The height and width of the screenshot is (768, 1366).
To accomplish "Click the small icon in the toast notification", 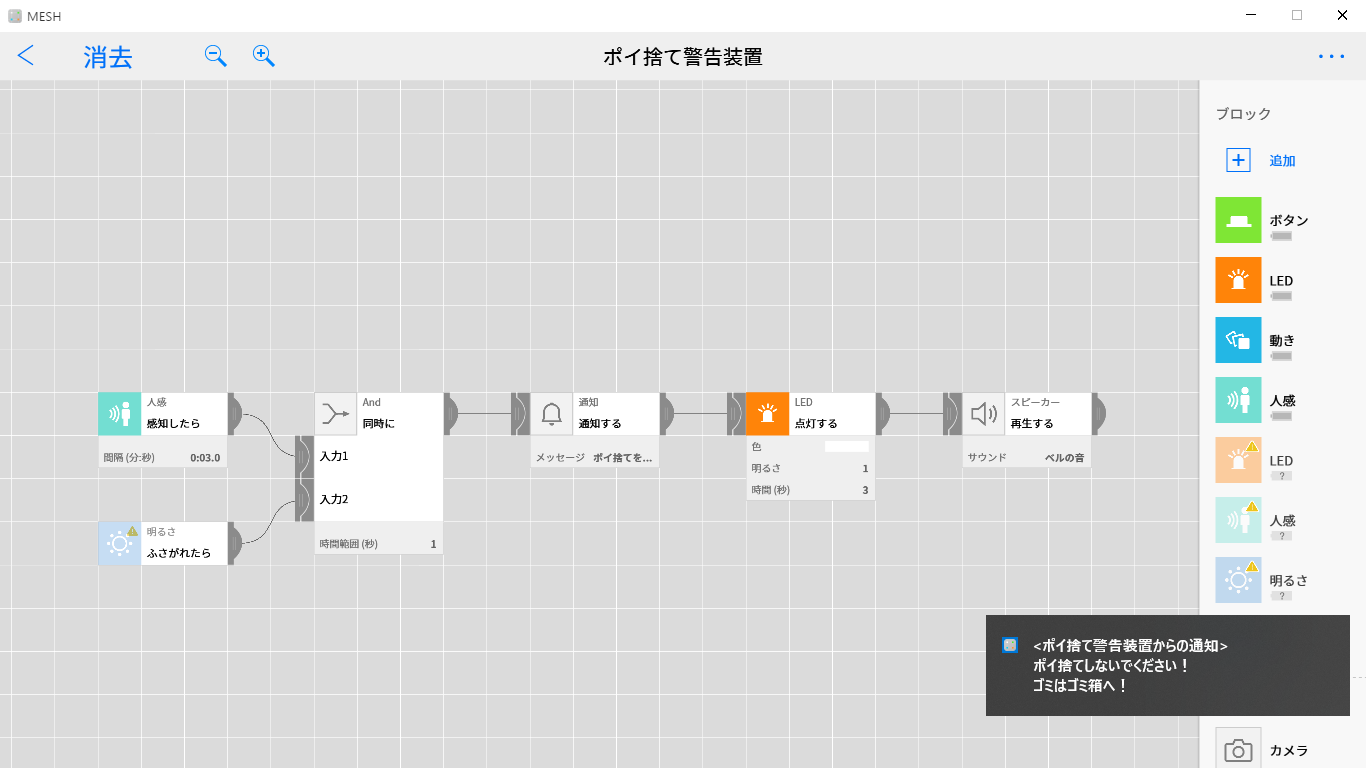I will click(1010, 646).
